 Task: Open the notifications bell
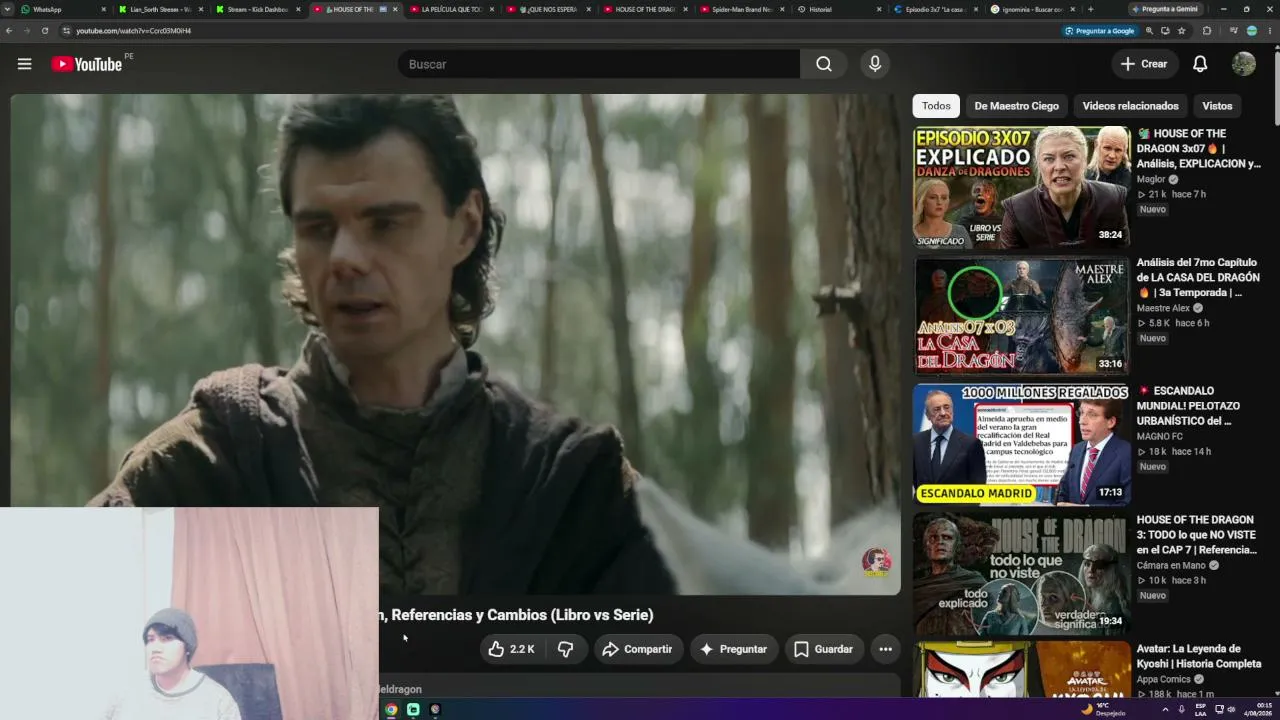[1200, 64]
